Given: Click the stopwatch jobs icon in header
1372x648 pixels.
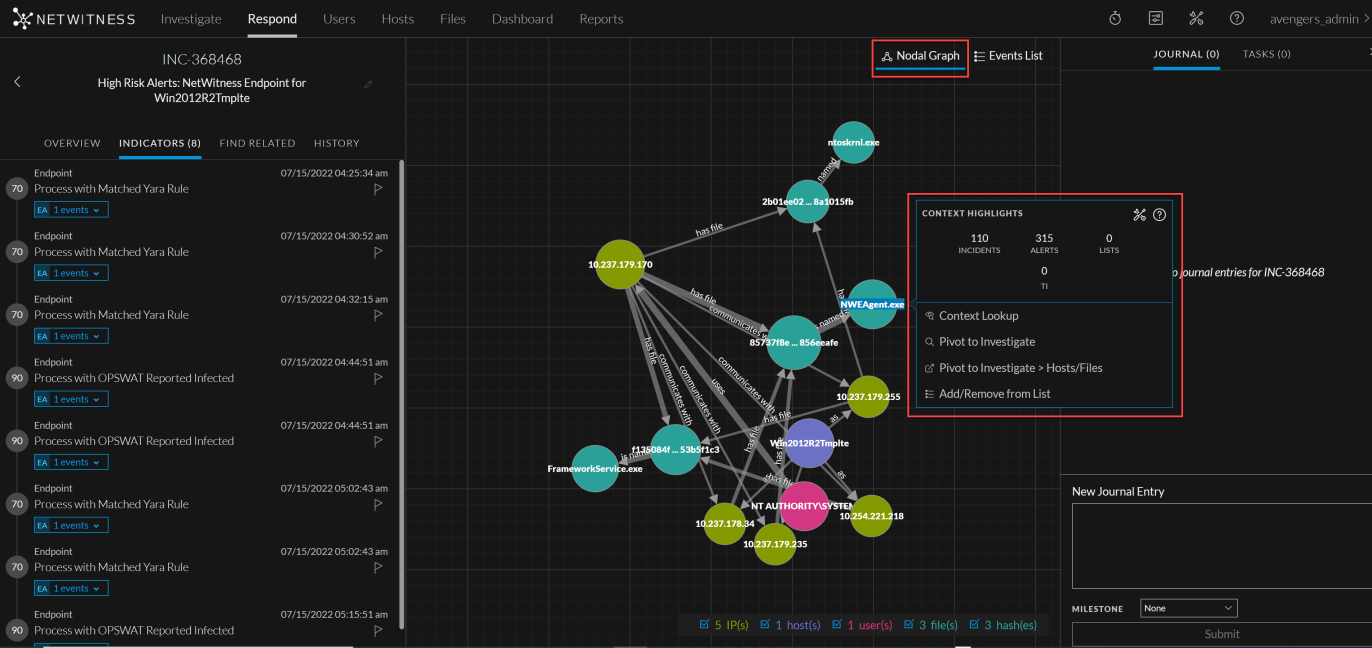Looking at the screenshot, I should [x=1115, y=19].
